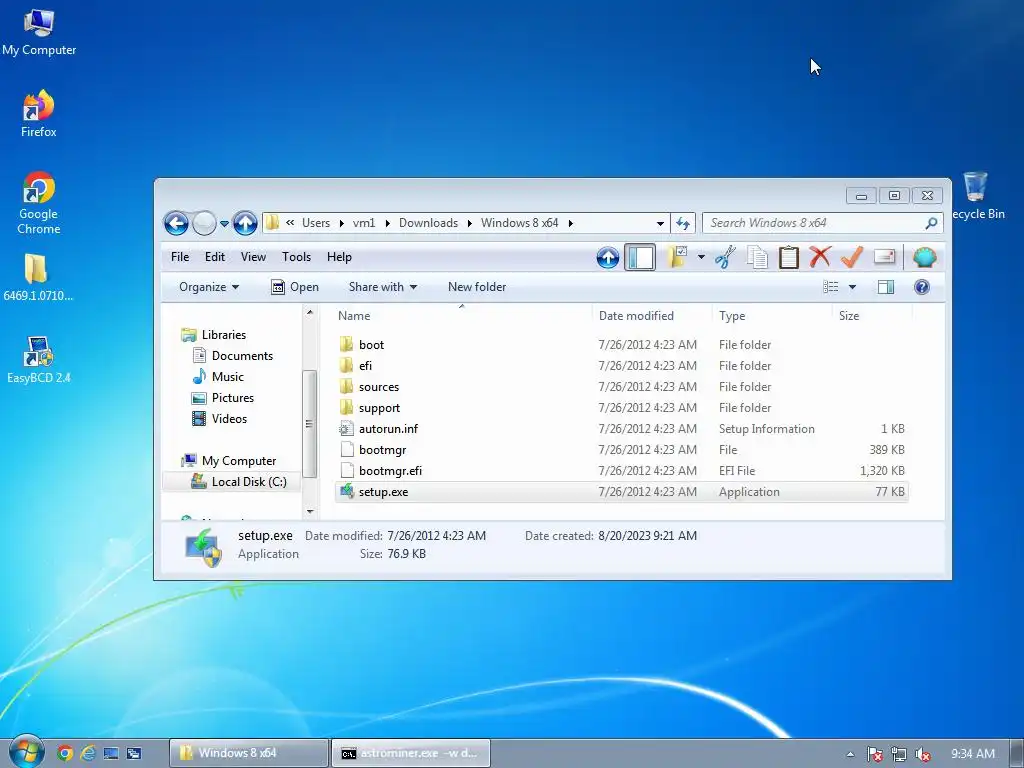Click the red X Delete icon
Image resolution: width=1024 pixels, height=768 pixels.
click(820, 257)
